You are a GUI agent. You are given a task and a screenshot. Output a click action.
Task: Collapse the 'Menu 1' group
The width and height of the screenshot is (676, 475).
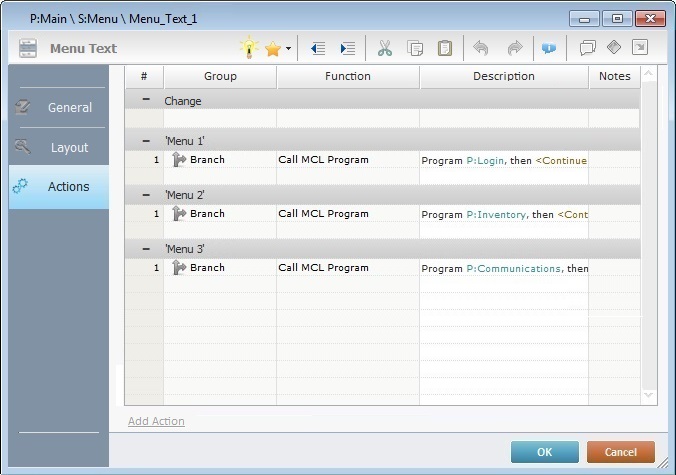point(146,141)
